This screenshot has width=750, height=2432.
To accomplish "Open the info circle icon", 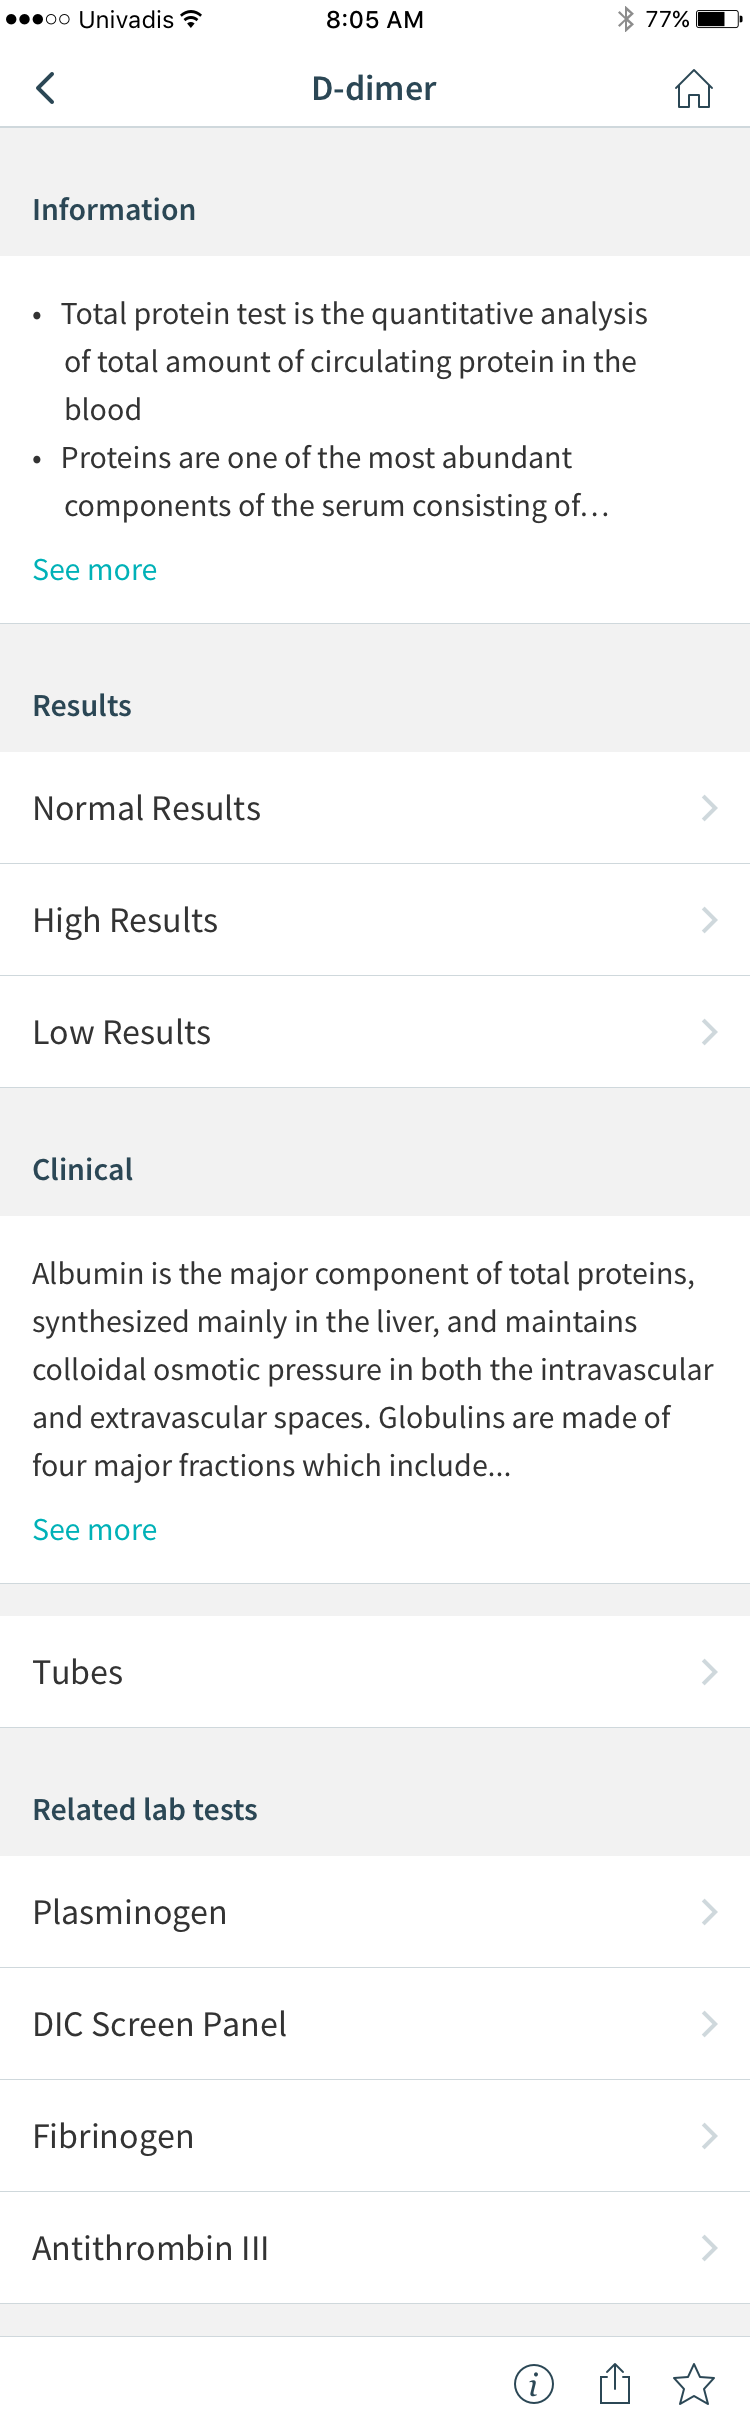I will (533, 2384).
